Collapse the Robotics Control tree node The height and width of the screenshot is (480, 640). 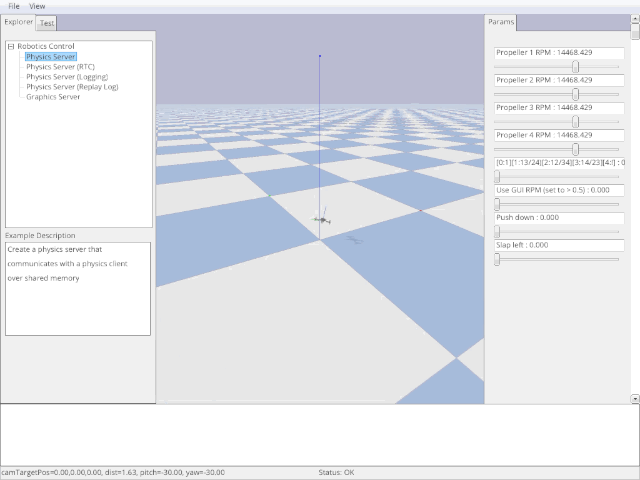(11, 47)
